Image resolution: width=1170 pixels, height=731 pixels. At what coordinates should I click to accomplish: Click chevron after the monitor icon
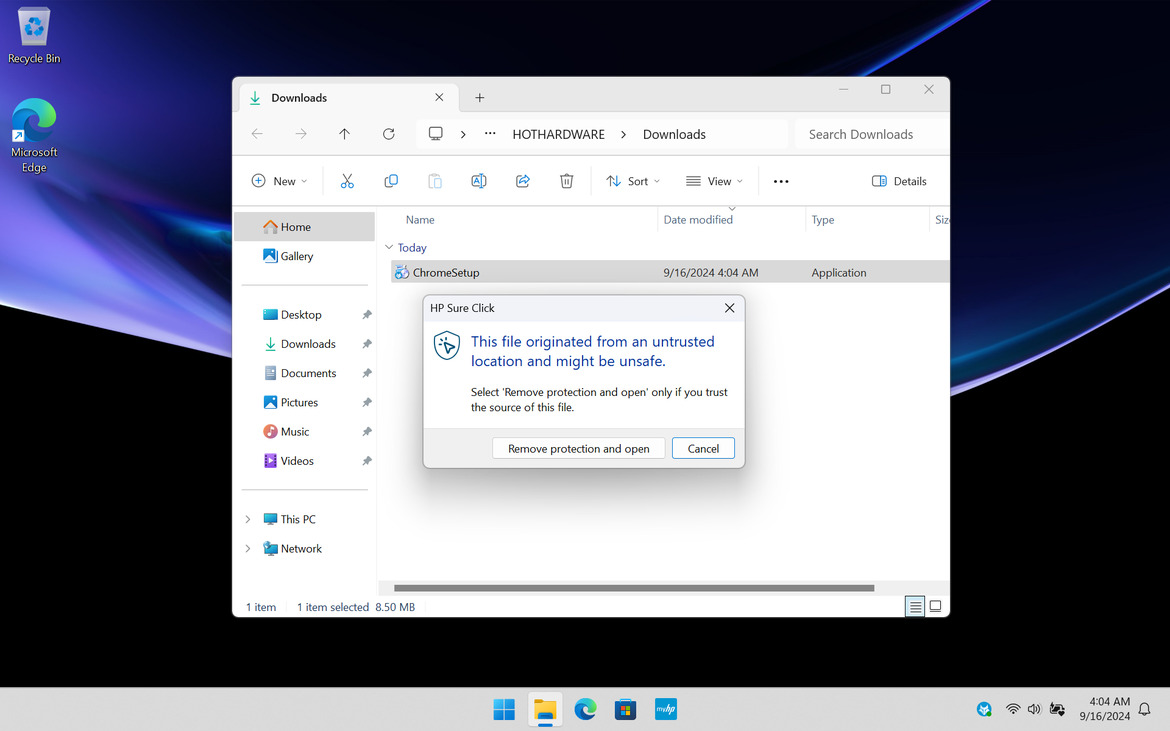463,134
